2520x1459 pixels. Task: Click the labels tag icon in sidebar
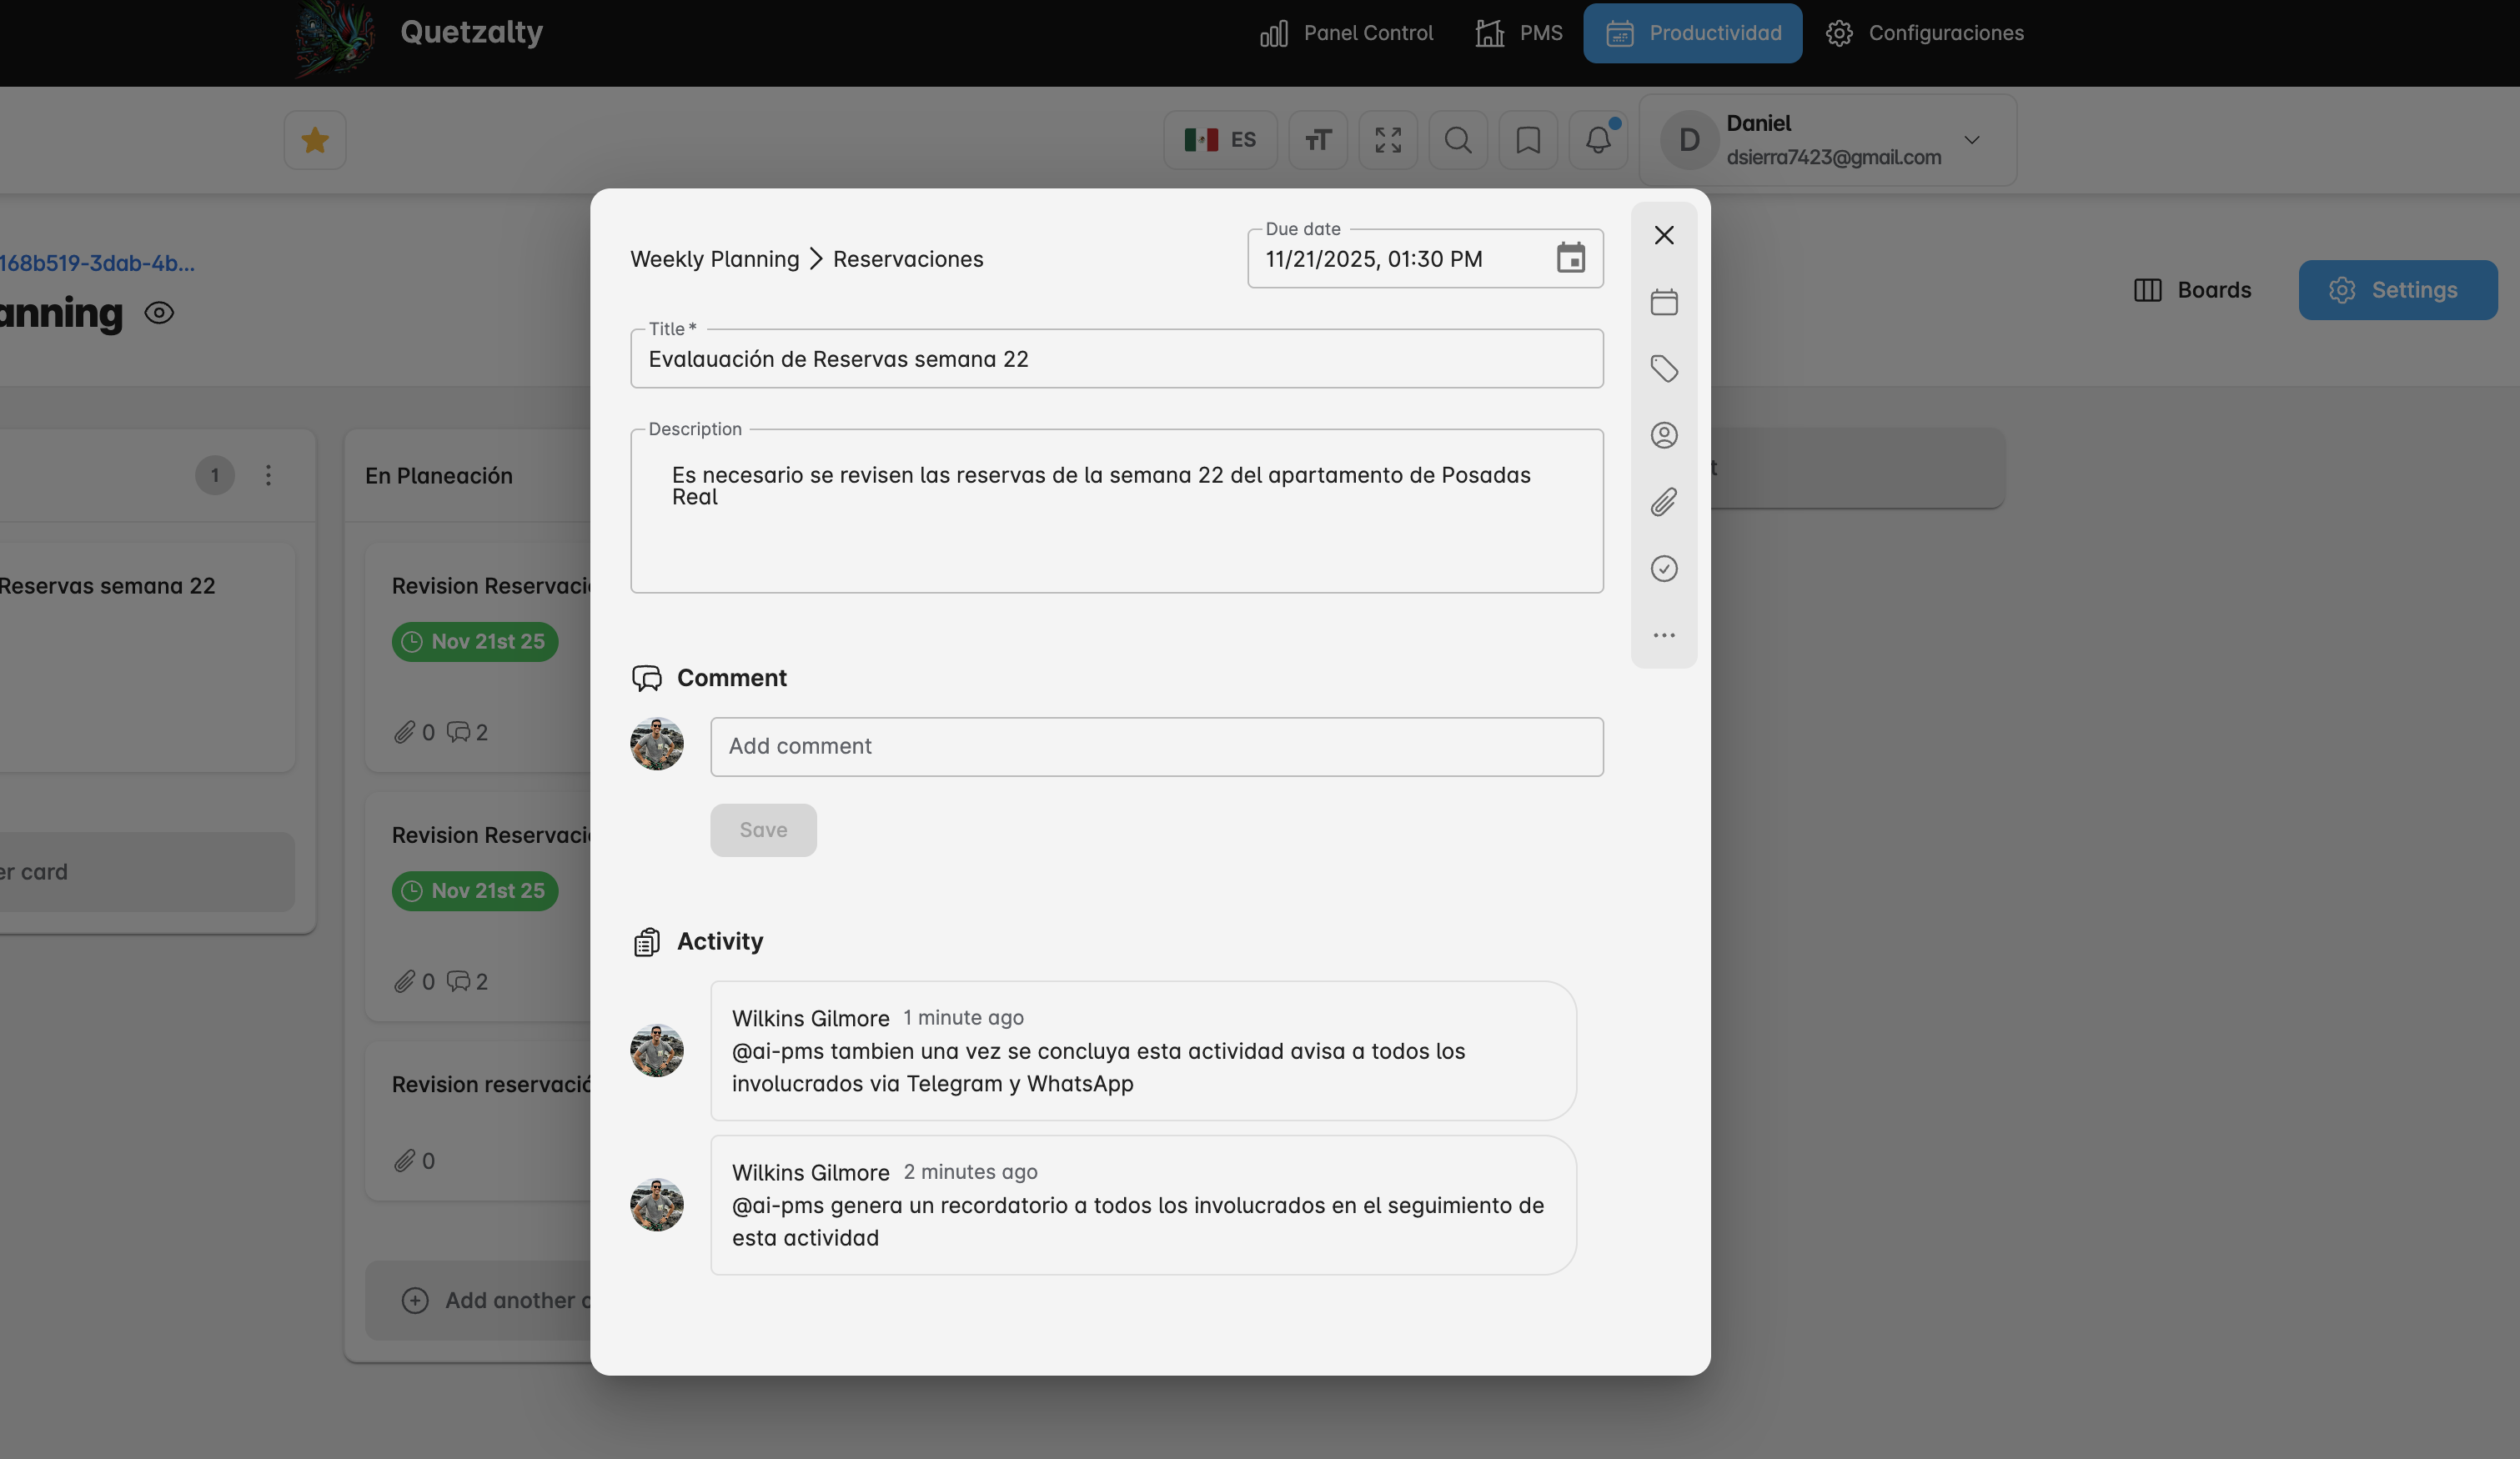click(1663, 369)
